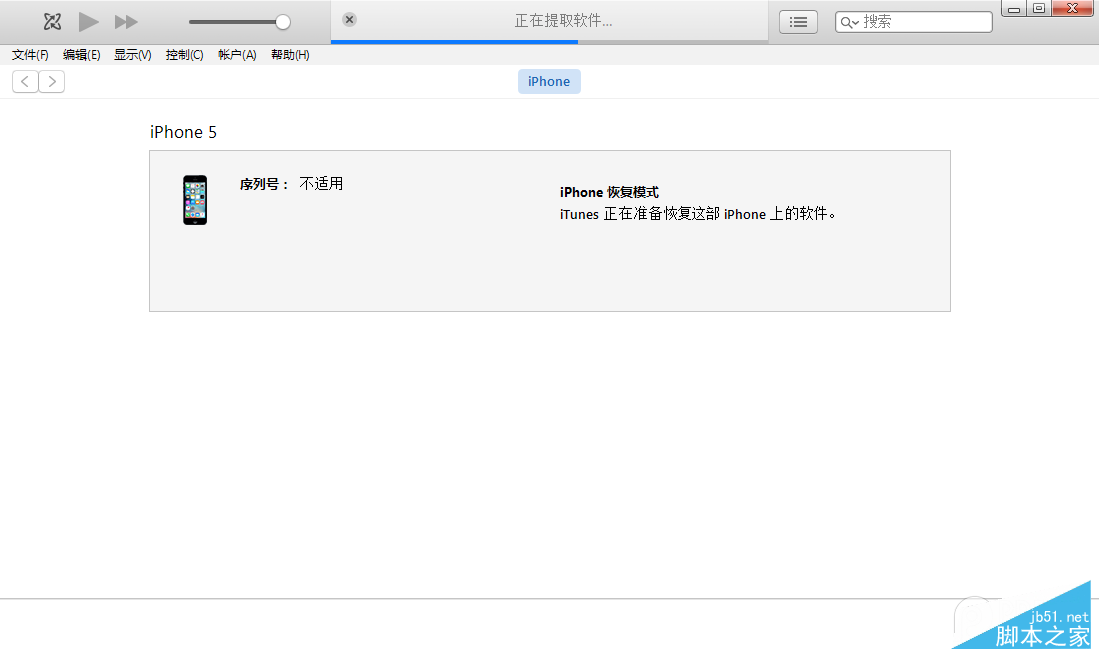Click the 序列号 serial number label
Image resolution: width=1099 pixels, height=655 pixels.
click(x=264, y=184)
